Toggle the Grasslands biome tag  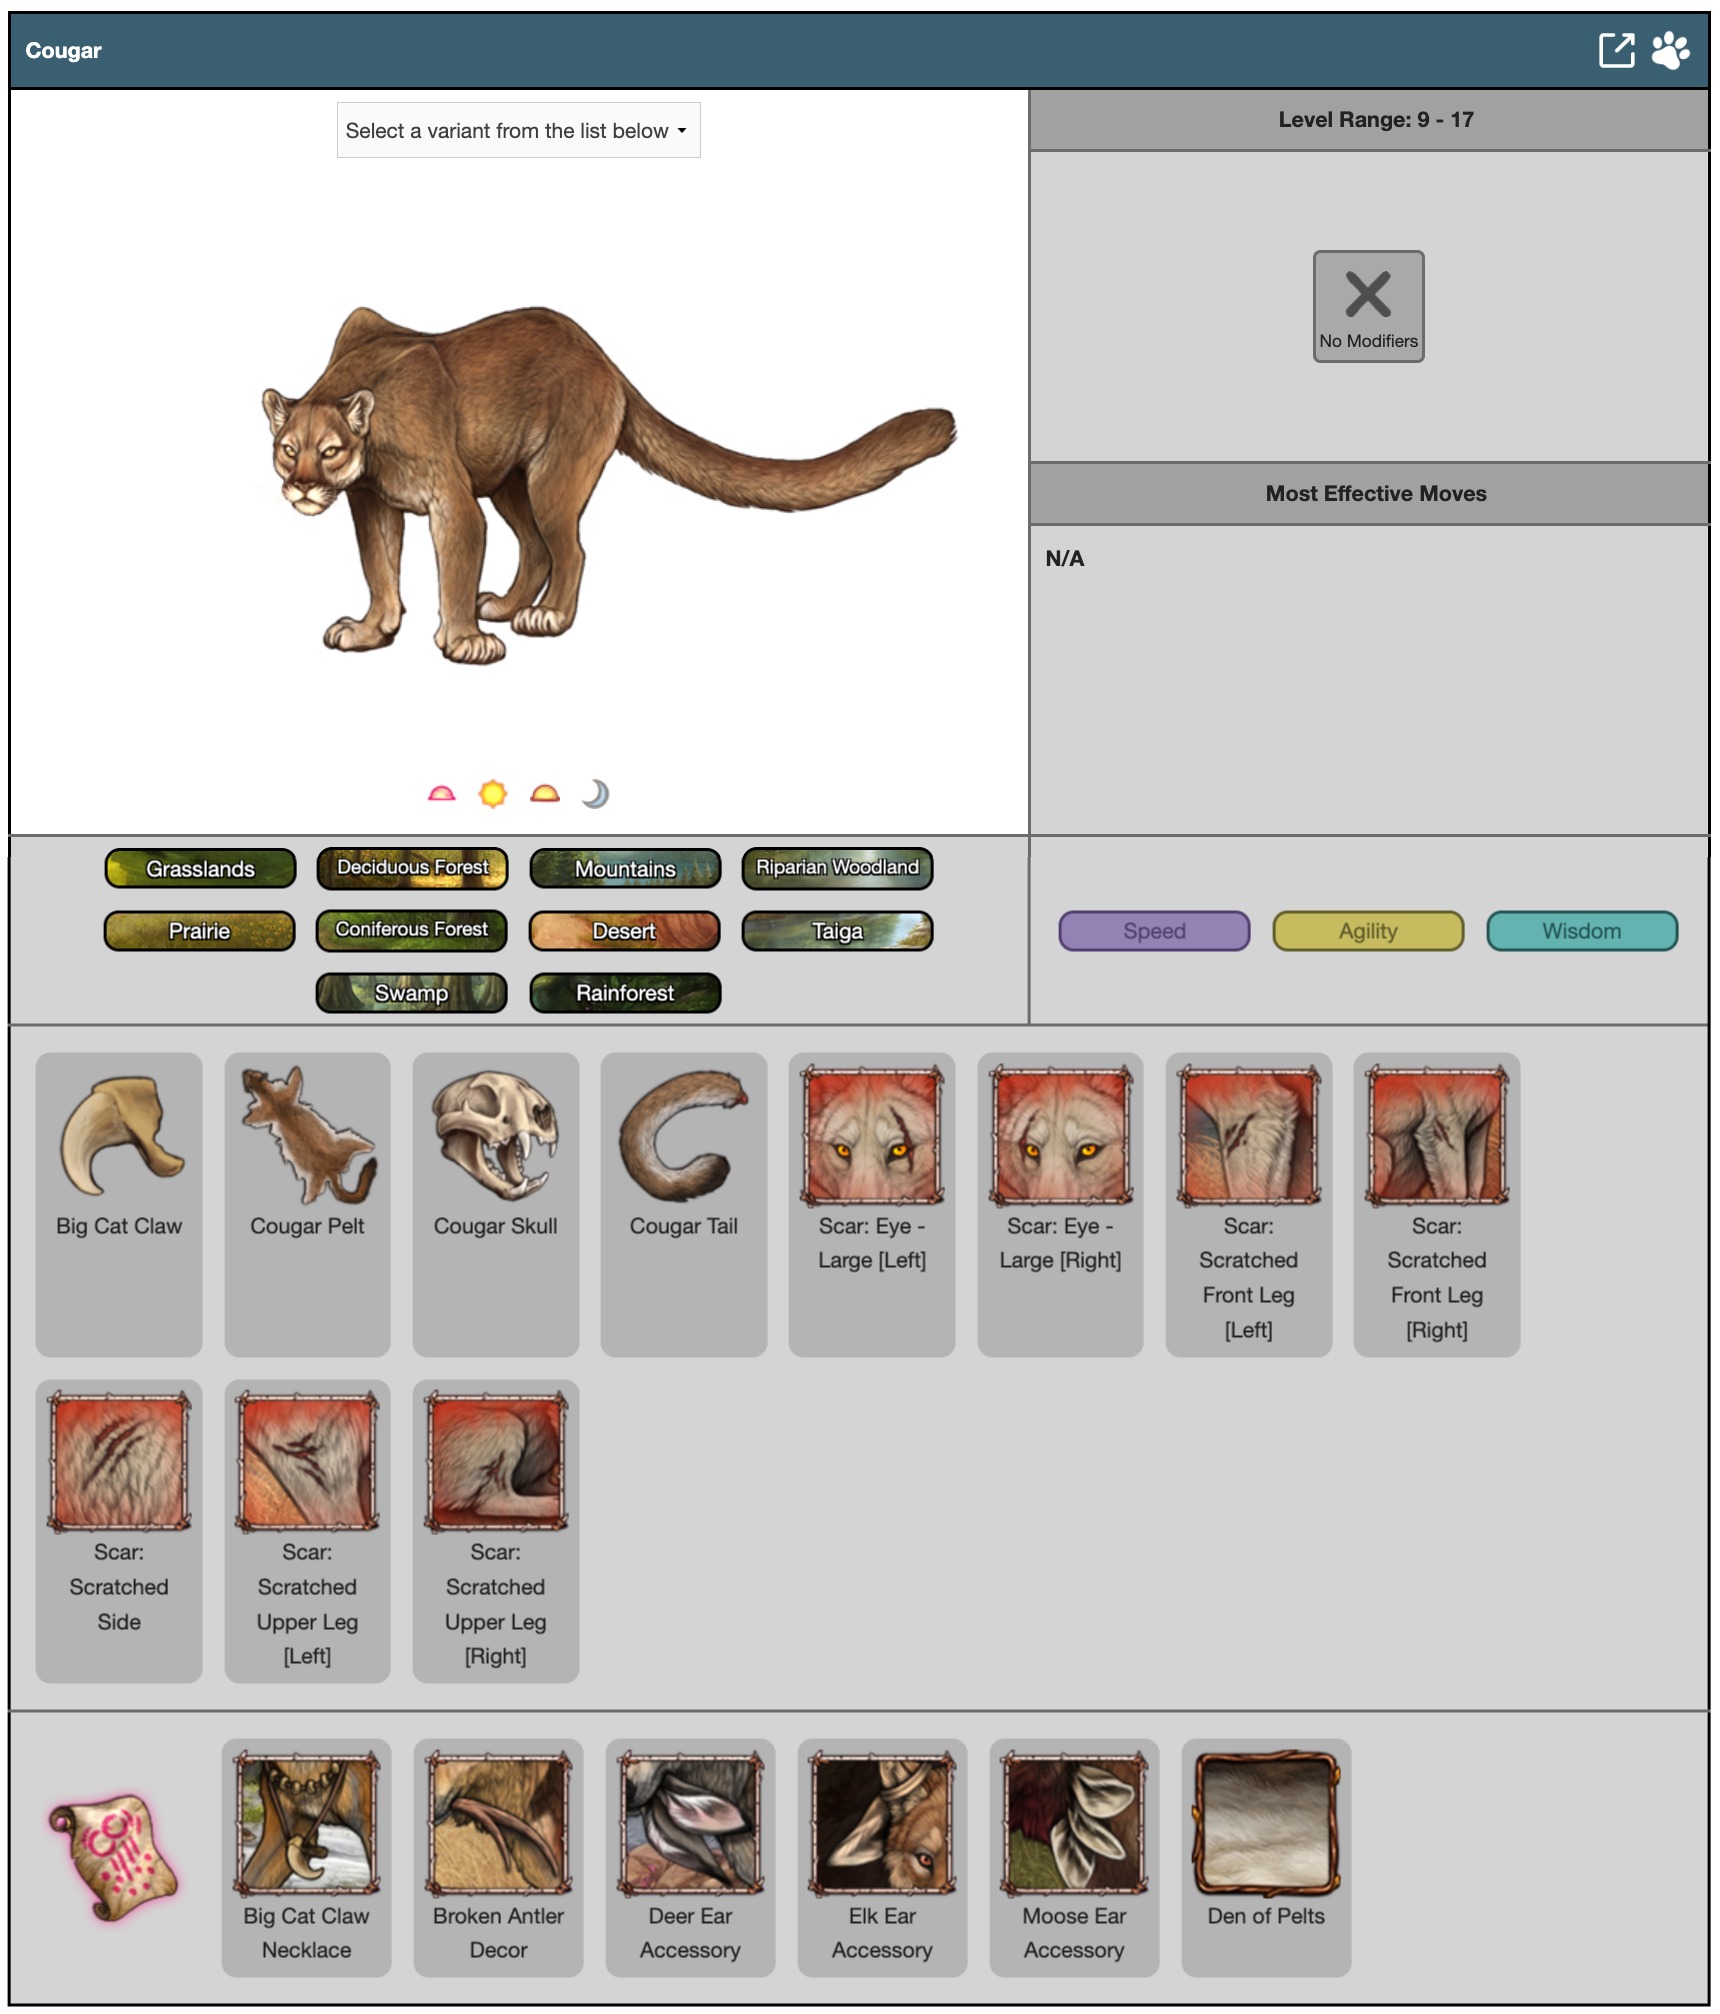click(200, 868)
